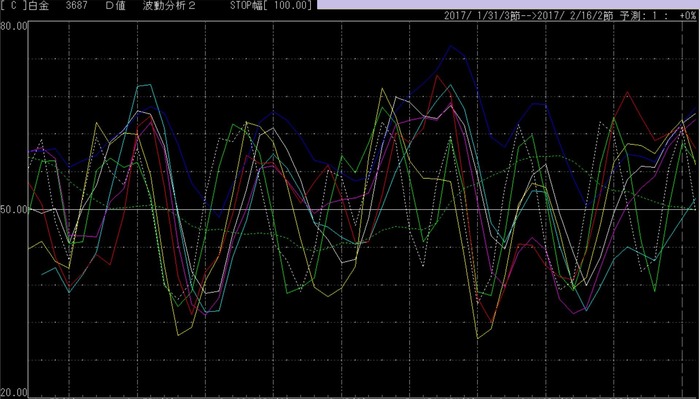Click the 白金 instrument name label
The width and height of the screenshot is (700, 399).
[40, 5]
